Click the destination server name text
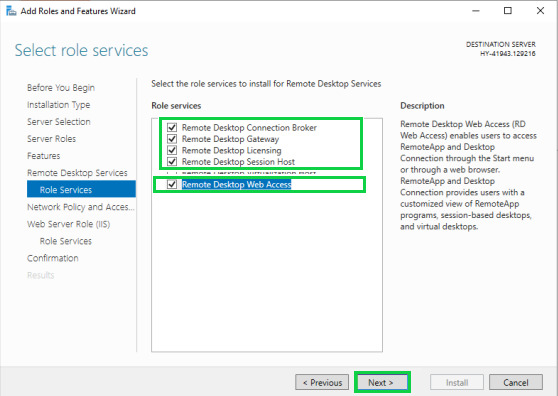 (507, 54)
